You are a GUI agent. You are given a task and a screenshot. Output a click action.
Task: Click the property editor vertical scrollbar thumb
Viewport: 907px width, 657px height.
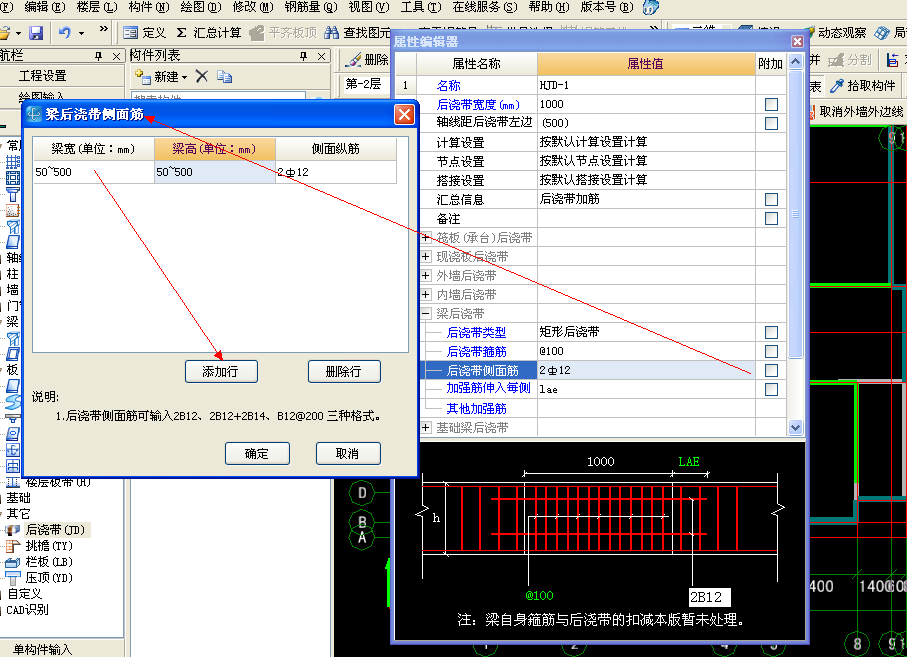(795, 213)
